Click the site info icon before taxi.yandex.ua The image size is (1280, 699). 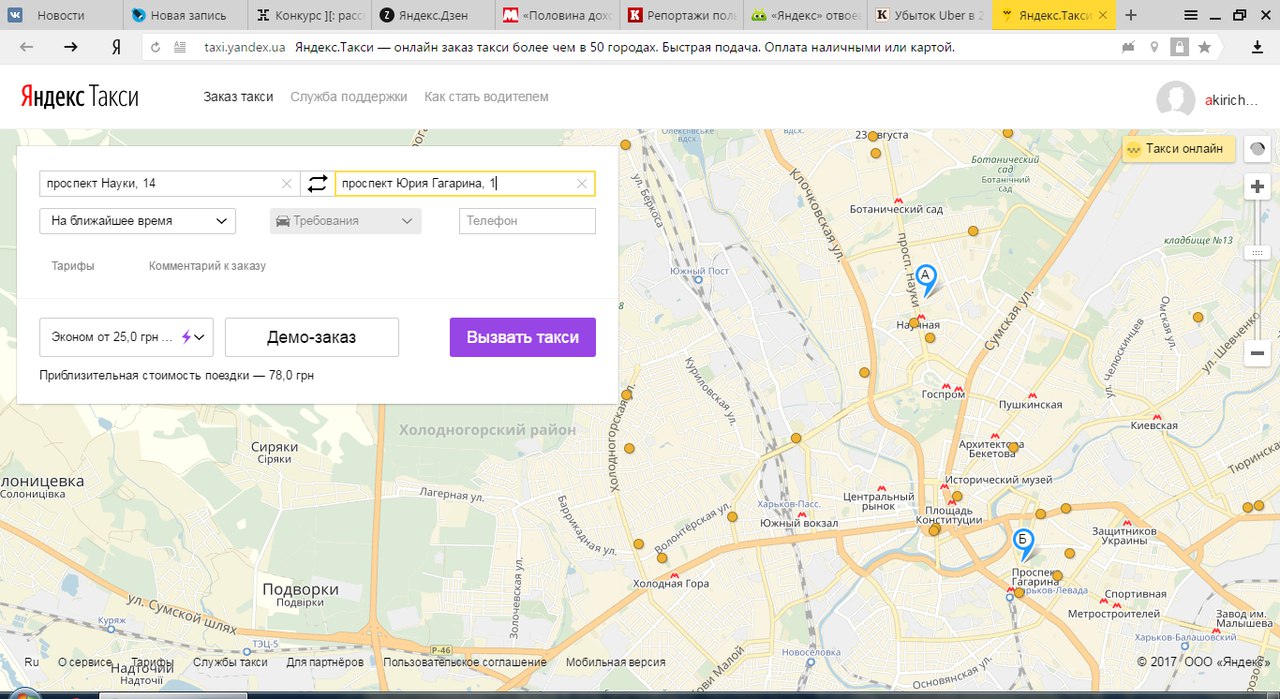(180, 47)
